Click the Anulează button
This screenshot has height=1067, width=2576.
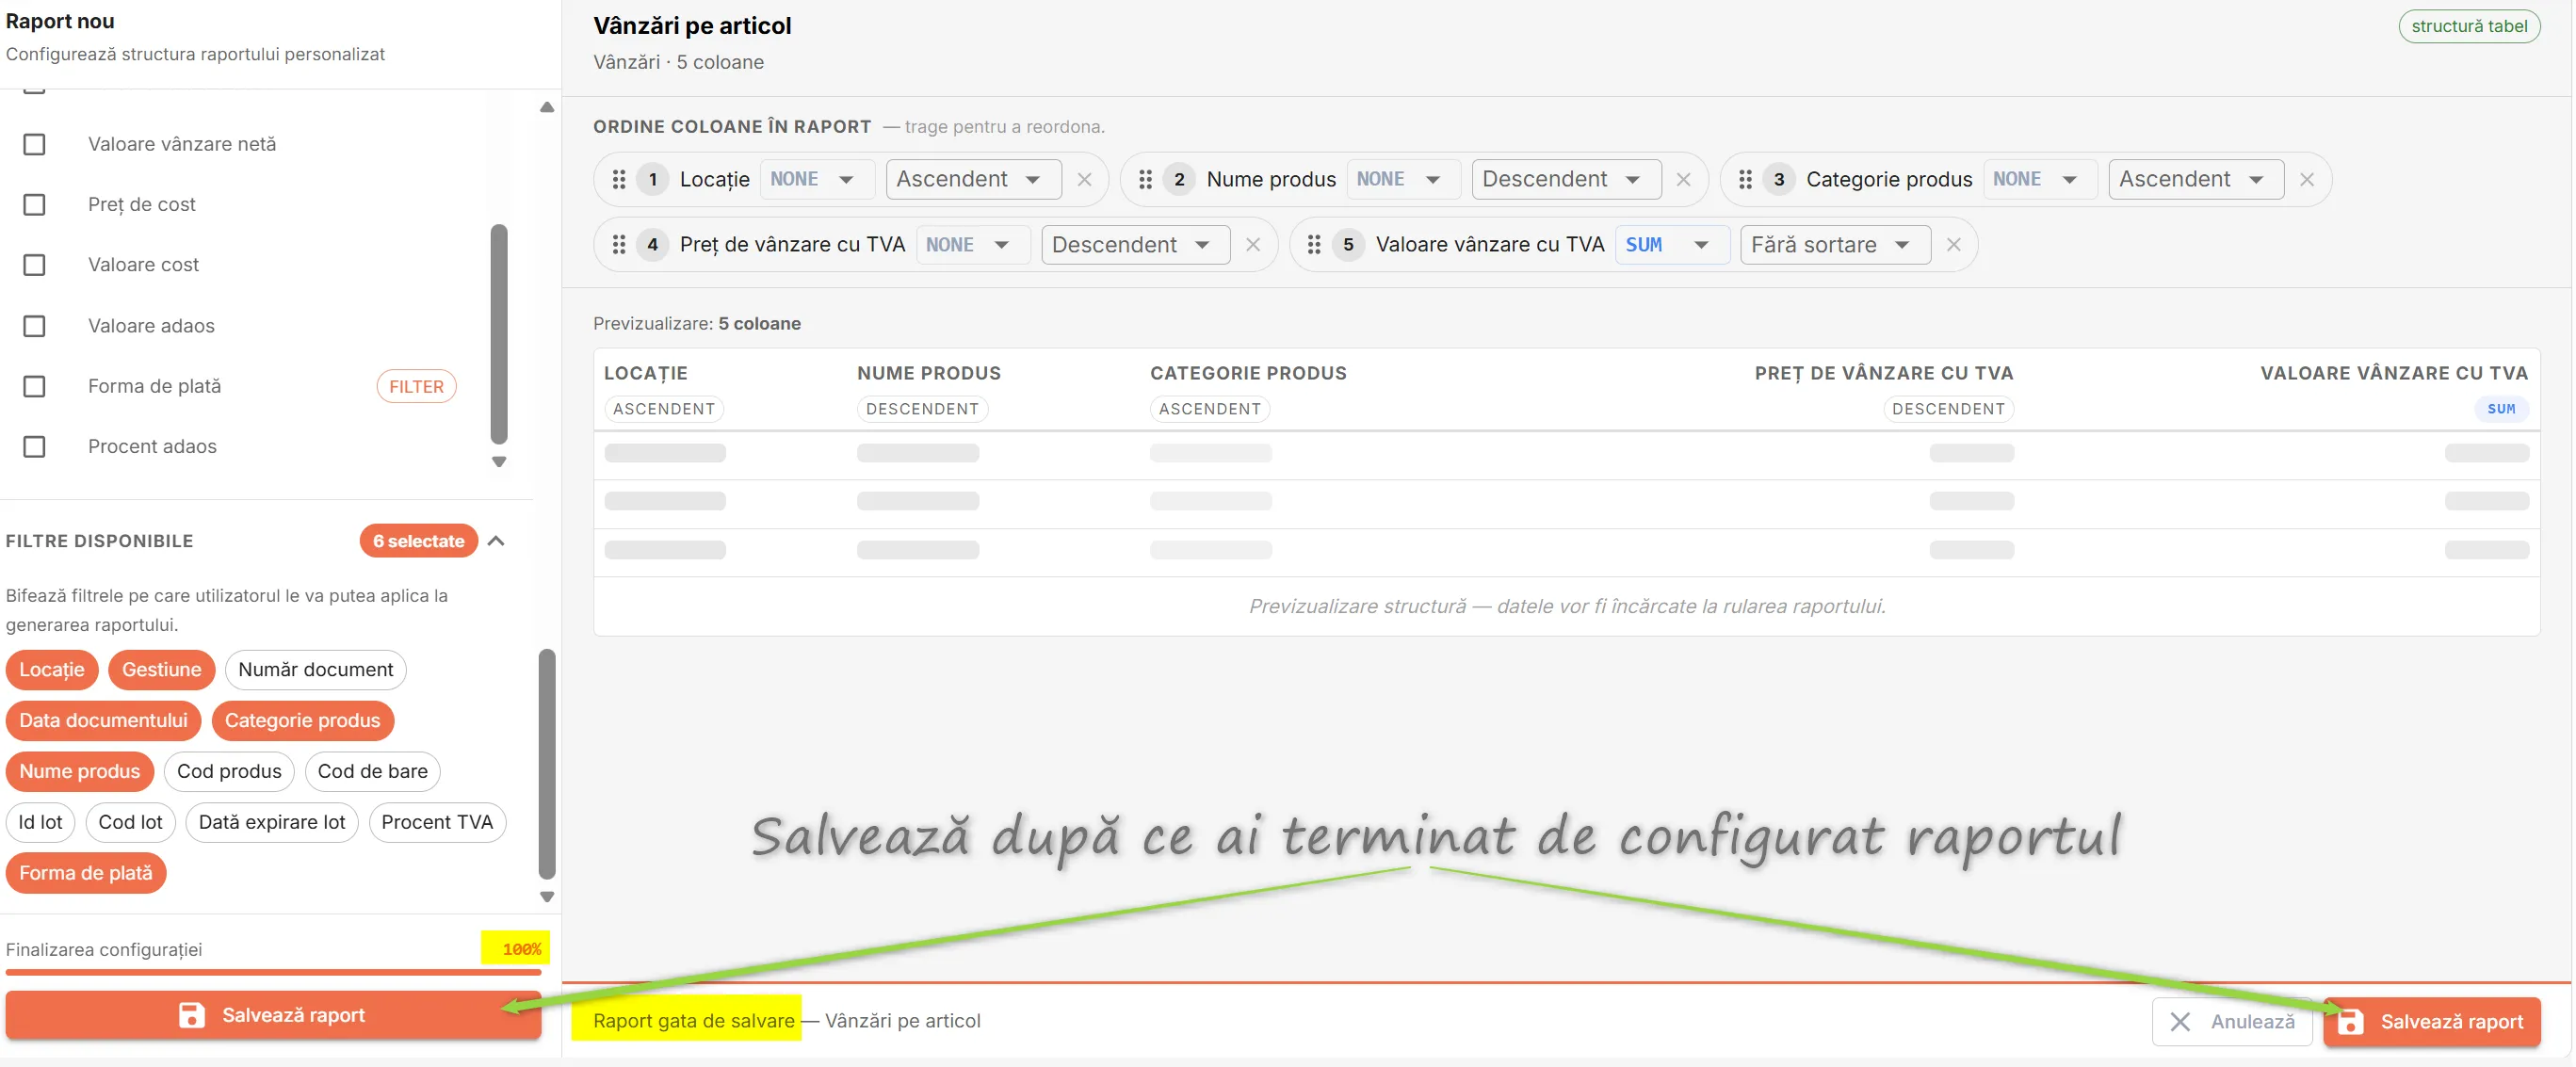pyautogui.click(x=2232, y=1022)
